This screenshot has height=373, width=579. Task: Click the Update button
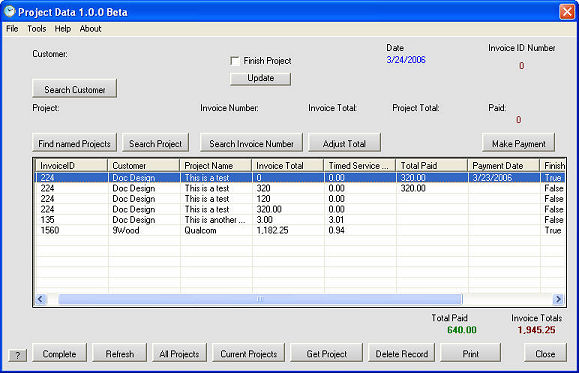coord(260,78)
